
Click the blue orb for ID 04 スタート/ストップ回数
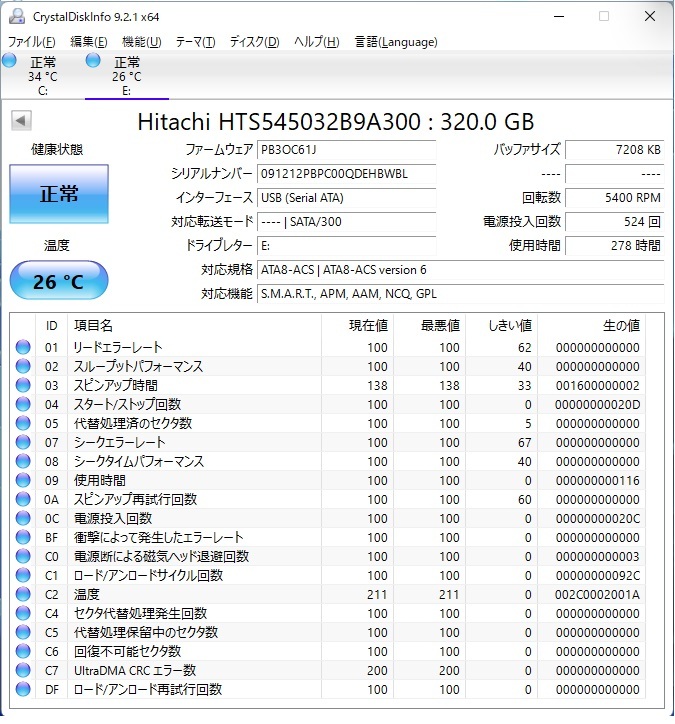[23, 404]
